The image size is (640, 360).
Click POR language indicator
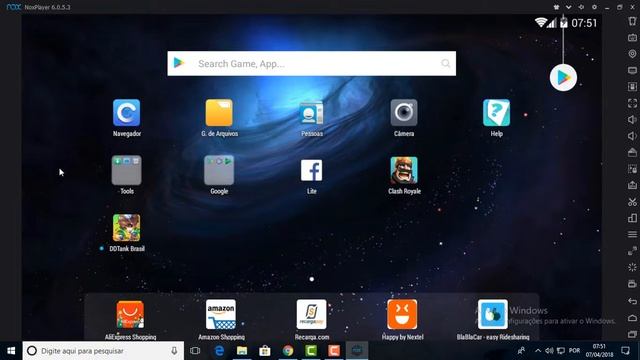(x=574, y=351)
